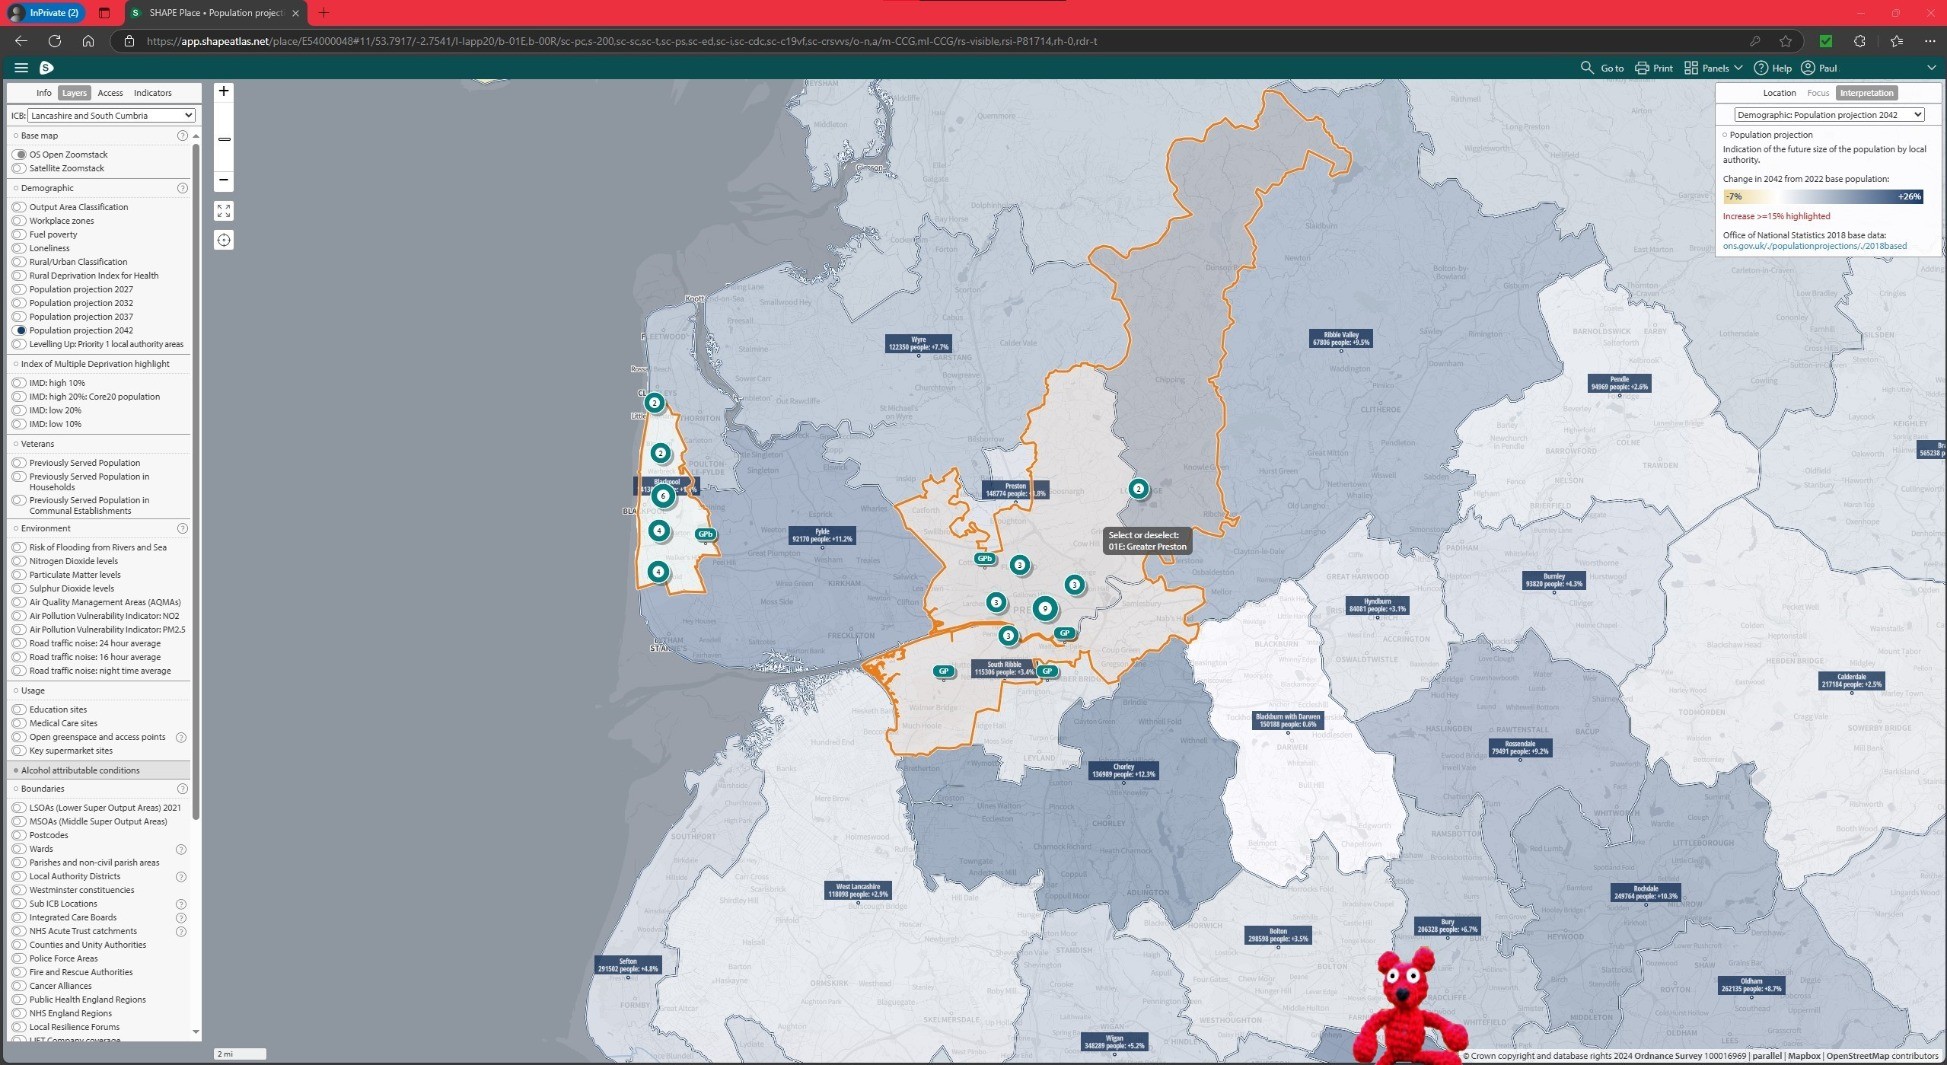Screen dimensions: 1947x1065
Task: Collapse the header with the far-right chevron
Action: coord(1930,68)
